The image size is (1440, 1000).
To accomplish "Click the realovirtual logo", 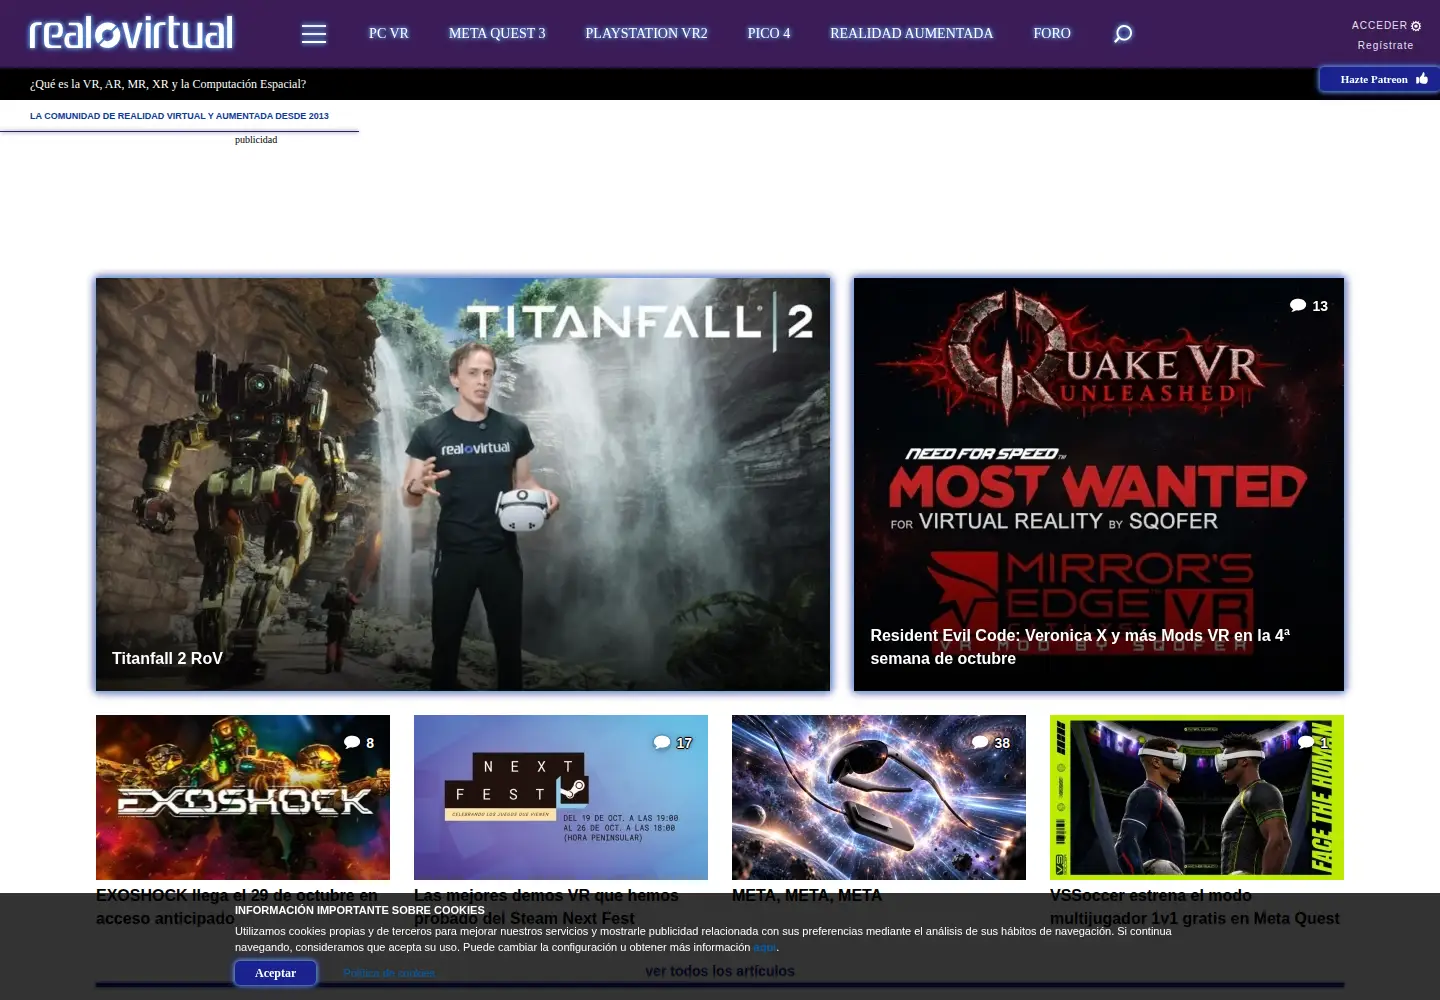I will (131, 33).
